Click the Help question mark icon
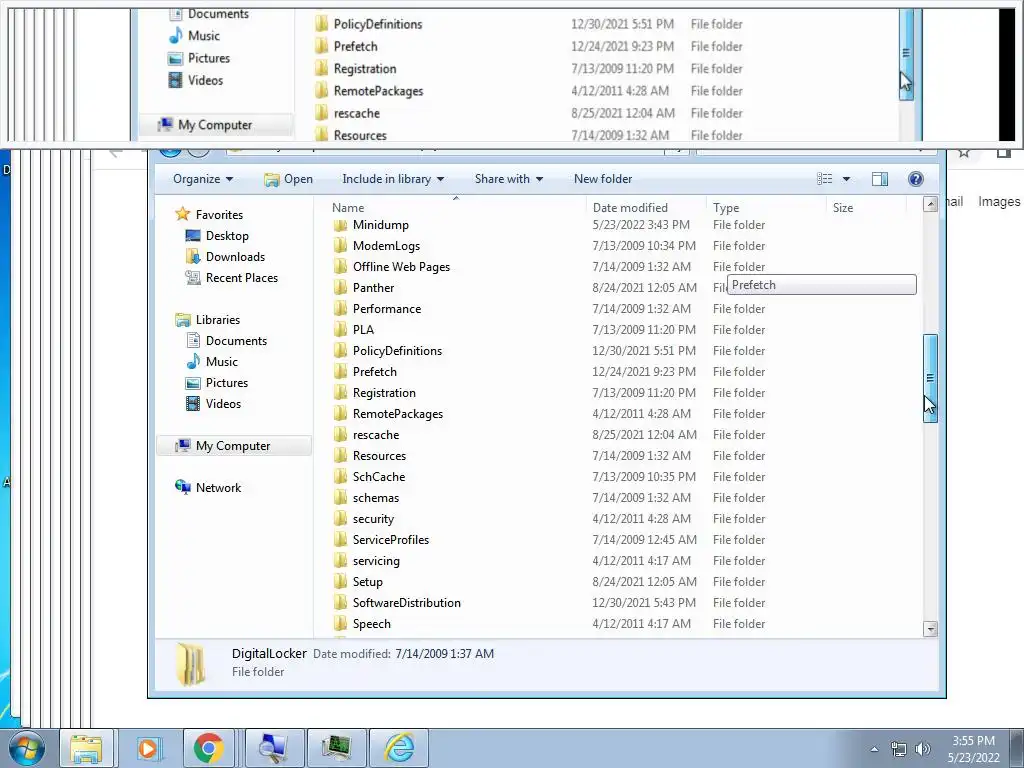The width and height of the screenshot is (1024, 768). coord(916,179)
